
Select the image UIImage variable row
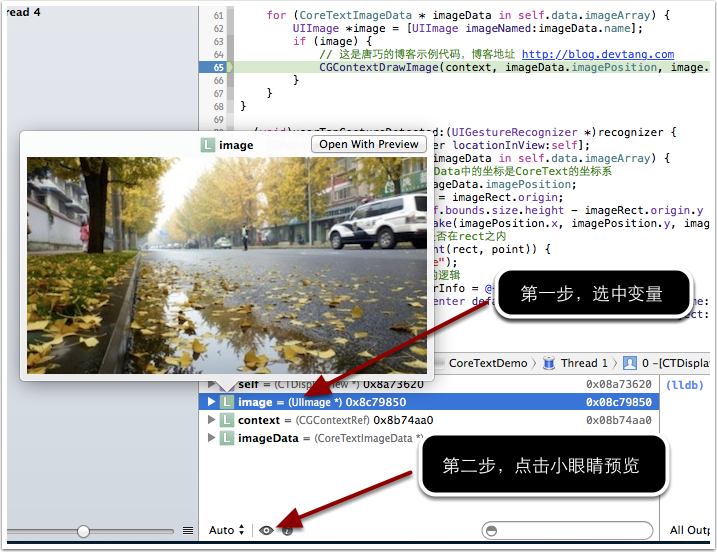[x=400, y=402]
